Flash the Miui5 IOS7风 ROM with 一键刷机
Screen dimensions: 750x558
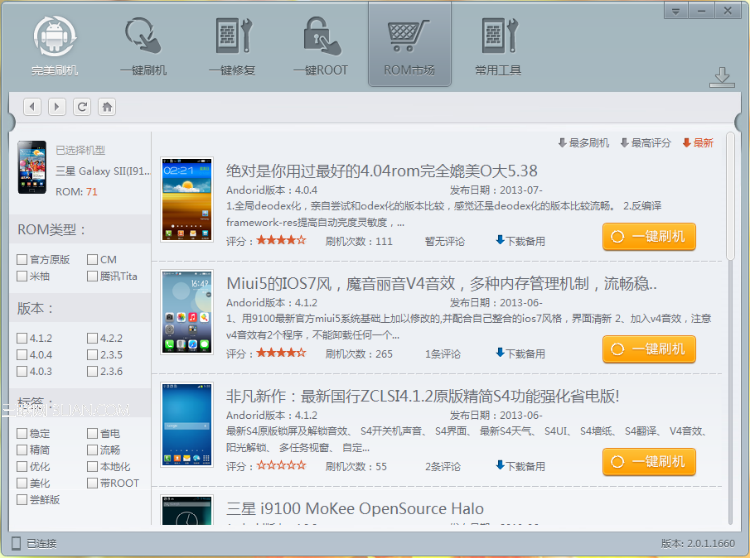(x=649, y=349)
